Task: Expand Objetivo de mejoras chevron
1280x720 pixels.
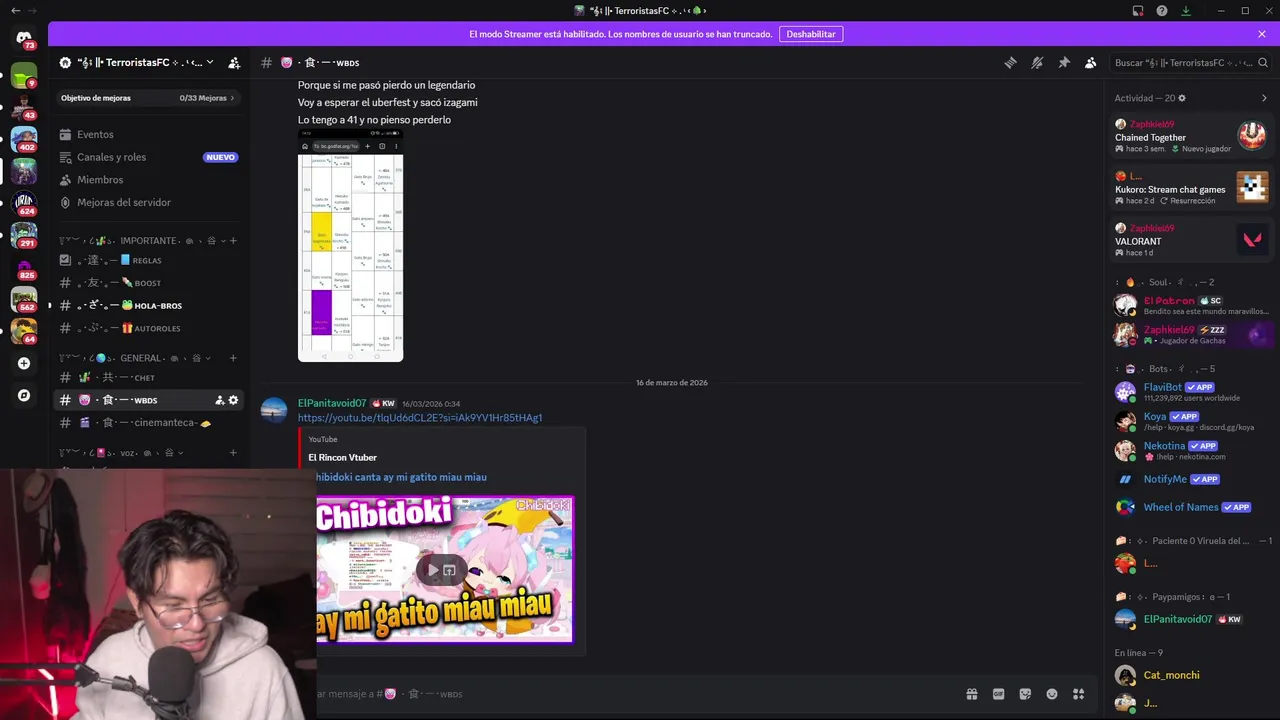Action: pyautogui.click(x=232, y=98)
